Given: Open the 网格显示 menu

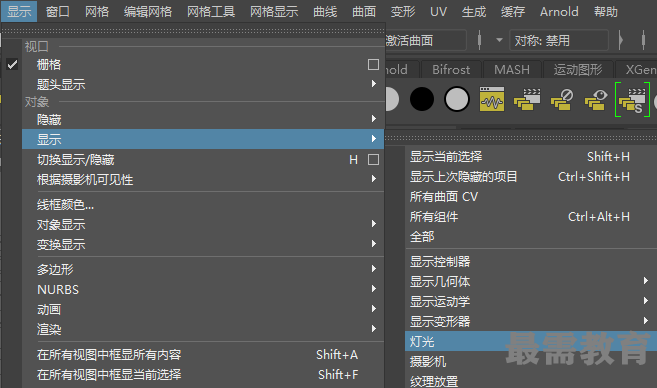Looking at the screenshot, I should (x=274, y=11).
